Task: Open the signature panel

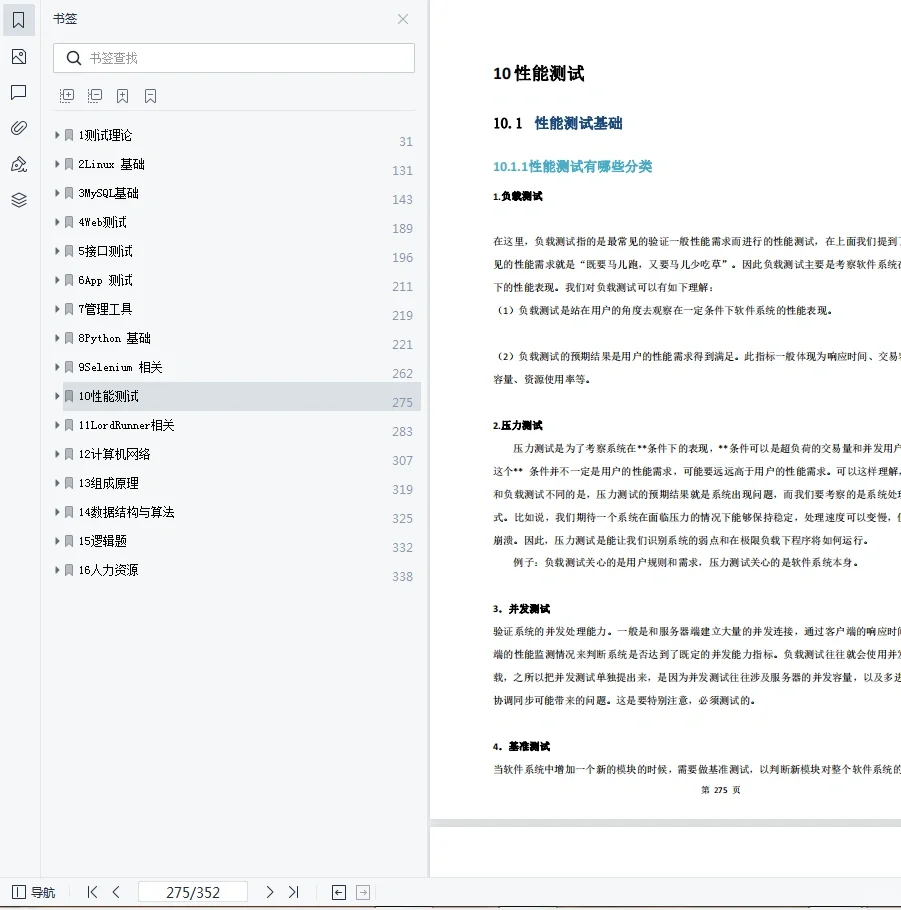Action: (x=18, y=163)
